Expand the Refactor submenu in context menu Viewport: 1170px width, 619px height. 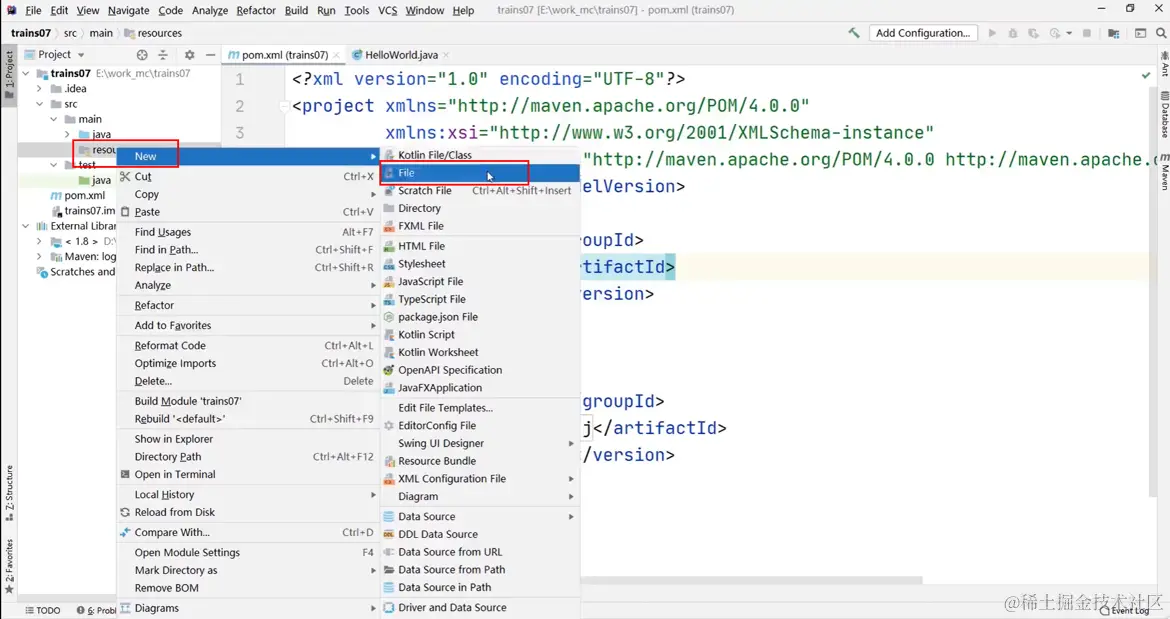coord(248,306)
